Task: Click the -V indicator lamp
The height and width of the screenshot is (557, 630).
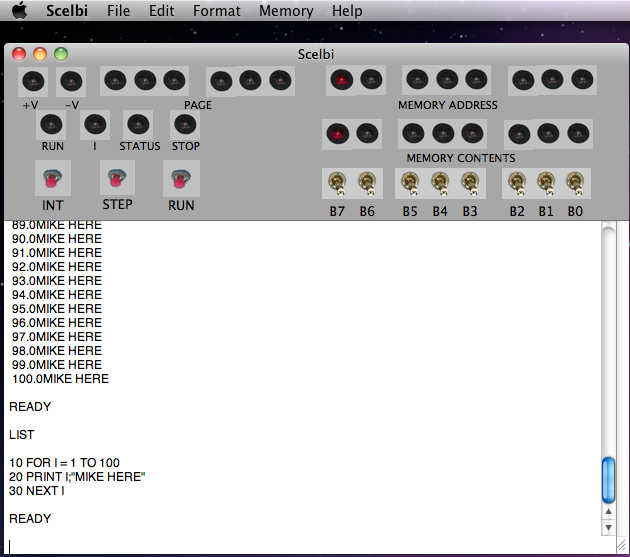Action: tap(71, 82)
